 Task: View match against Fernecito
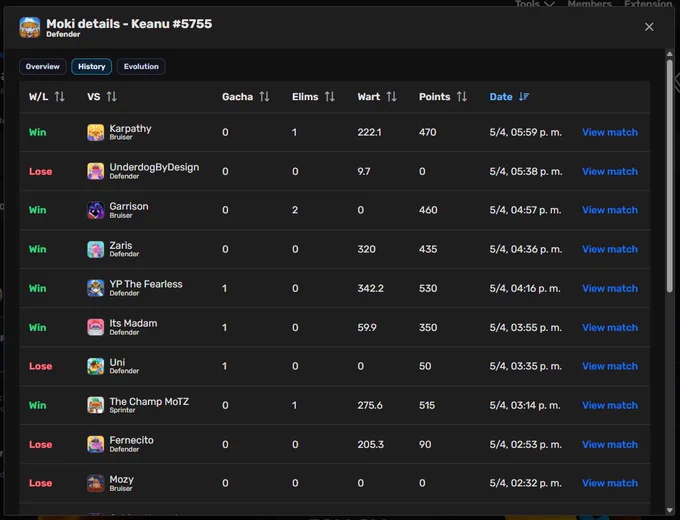click(x=610, y=444)
